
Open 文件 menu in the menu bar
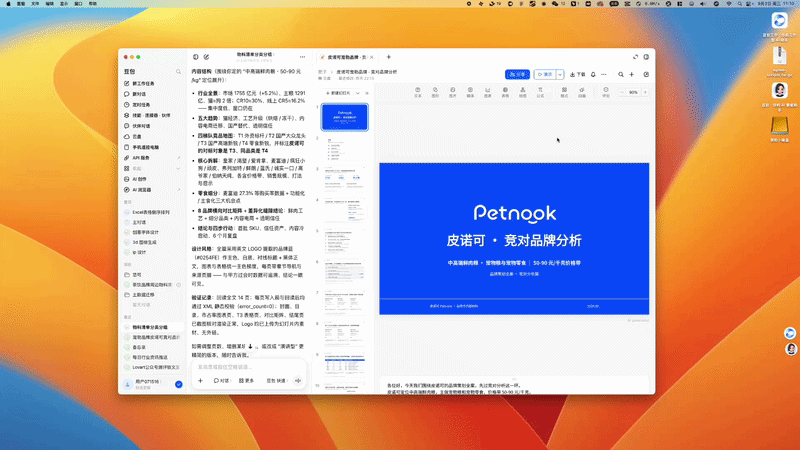[35, 4]
